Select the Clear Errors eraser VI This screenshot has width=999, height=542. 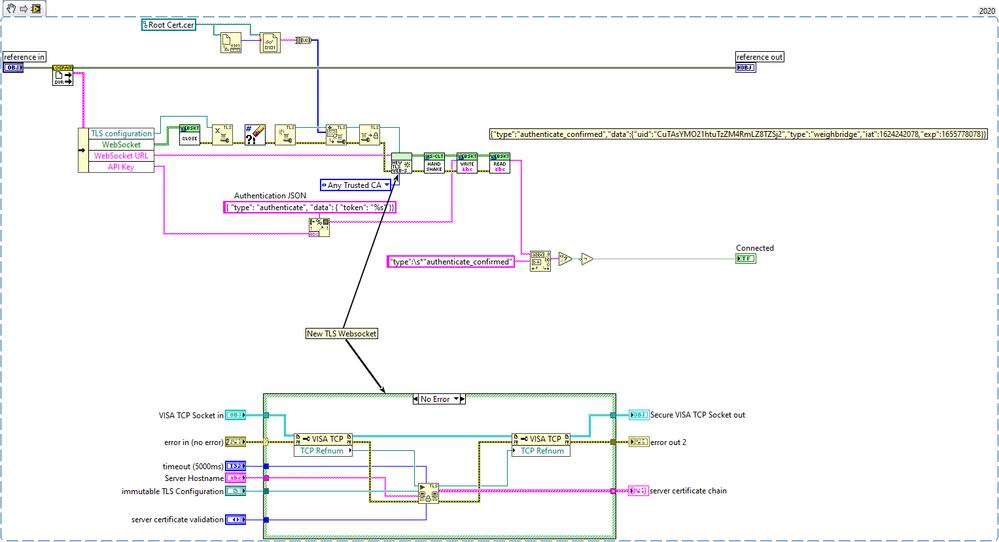(255, 135)
